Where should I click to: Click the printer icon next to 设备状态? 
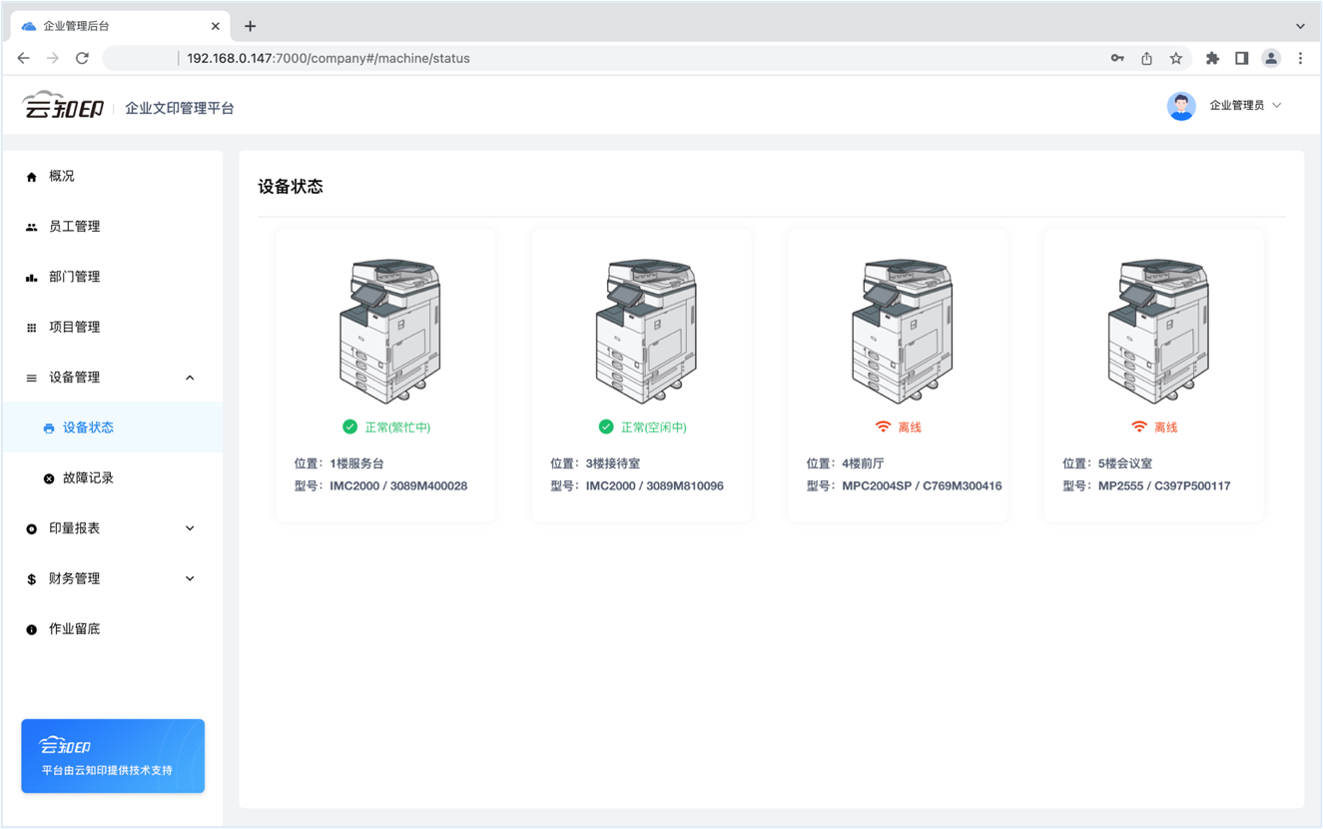click(x=49, y=428)
